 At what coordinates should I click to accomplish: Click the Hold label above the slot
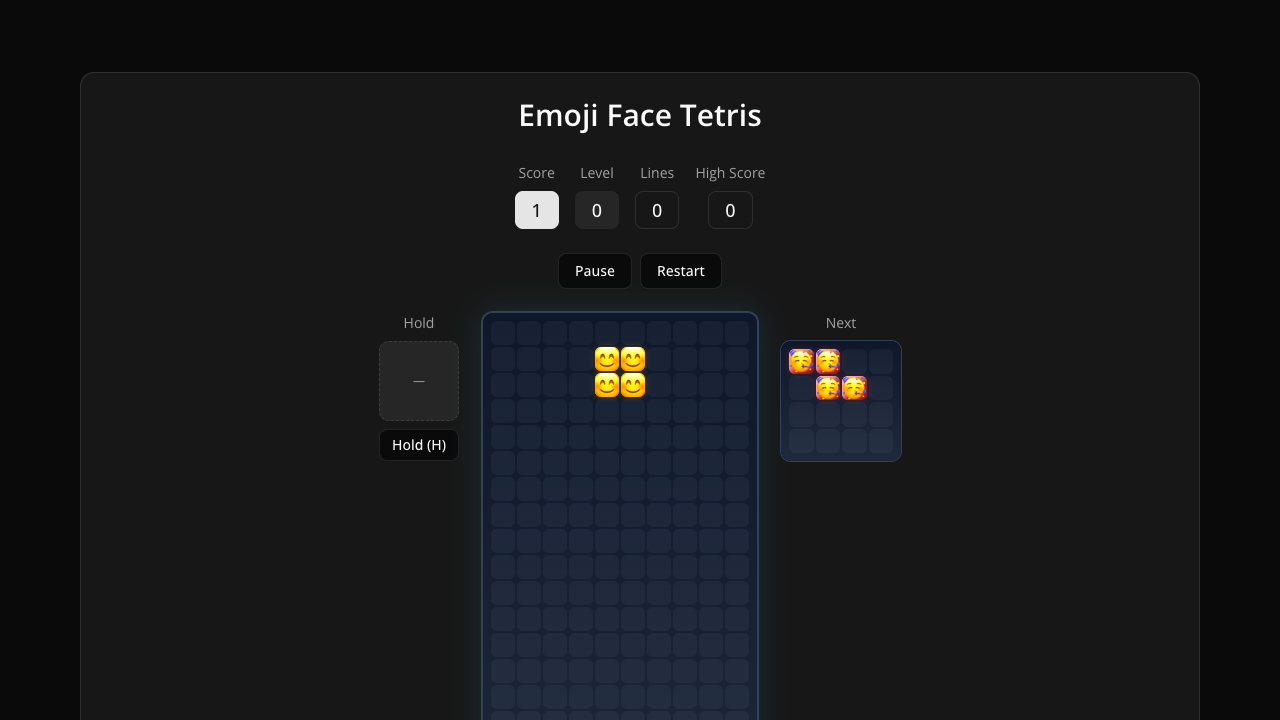[419, 323]
